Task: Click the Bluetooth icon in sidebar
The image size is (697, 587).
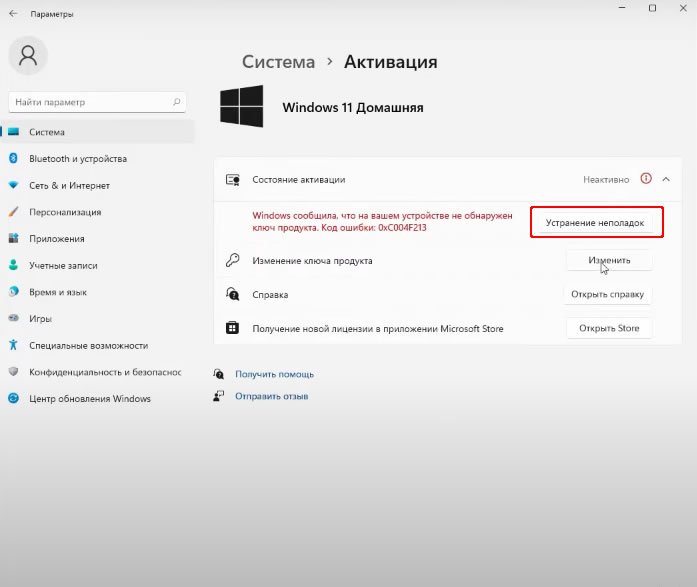Action: 13,158
